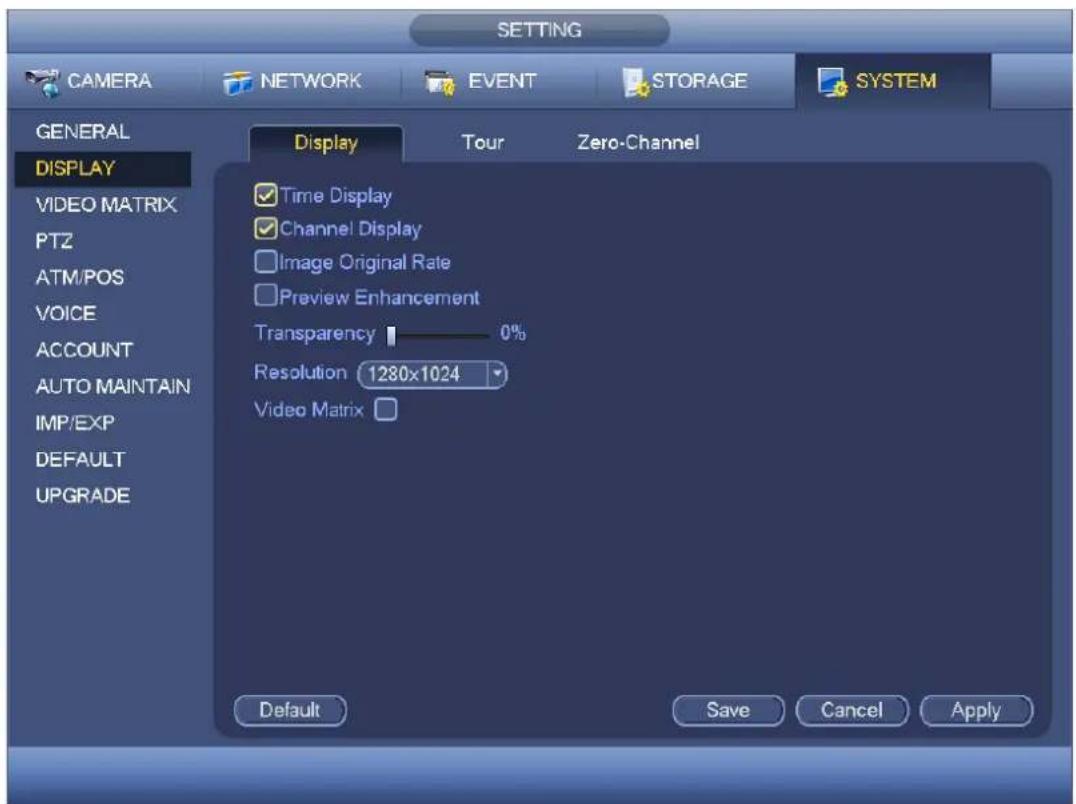Click the NETWORK tab icon
This screenshot has height=804, width=1076.
[x=237, y=83]
